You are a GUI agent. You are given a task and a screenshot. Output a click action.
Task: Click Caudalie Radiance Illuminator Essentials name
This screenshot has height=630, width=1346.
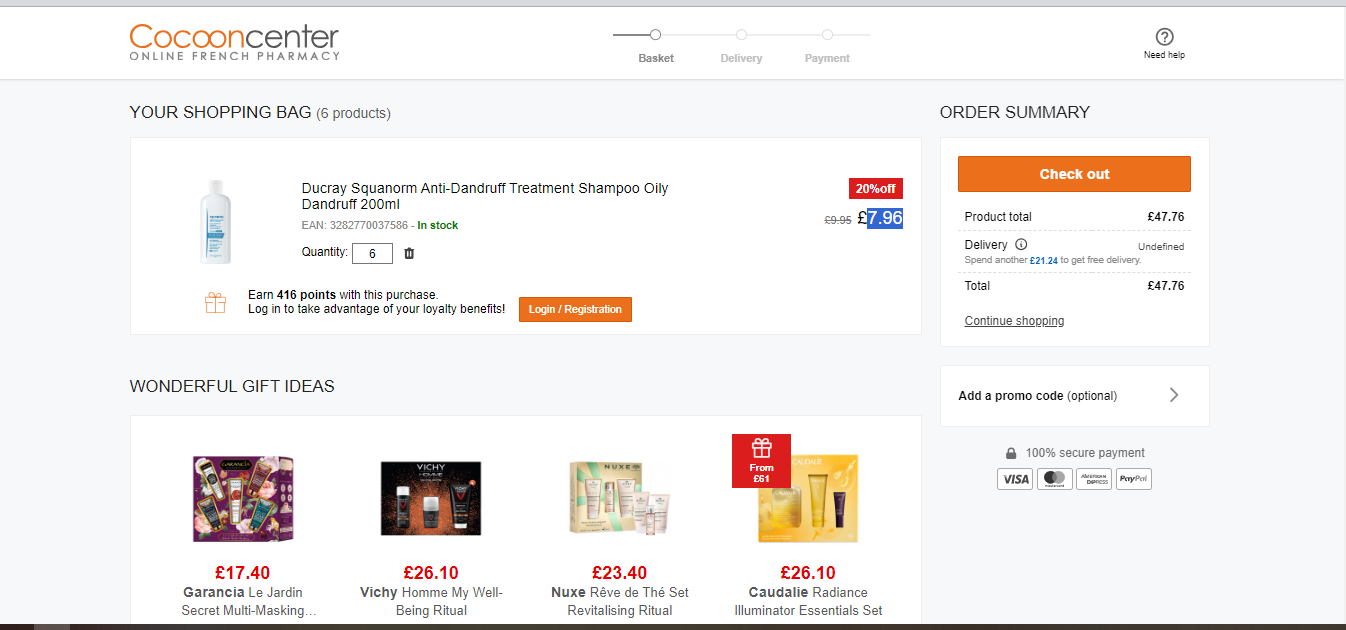pos(808,601)
